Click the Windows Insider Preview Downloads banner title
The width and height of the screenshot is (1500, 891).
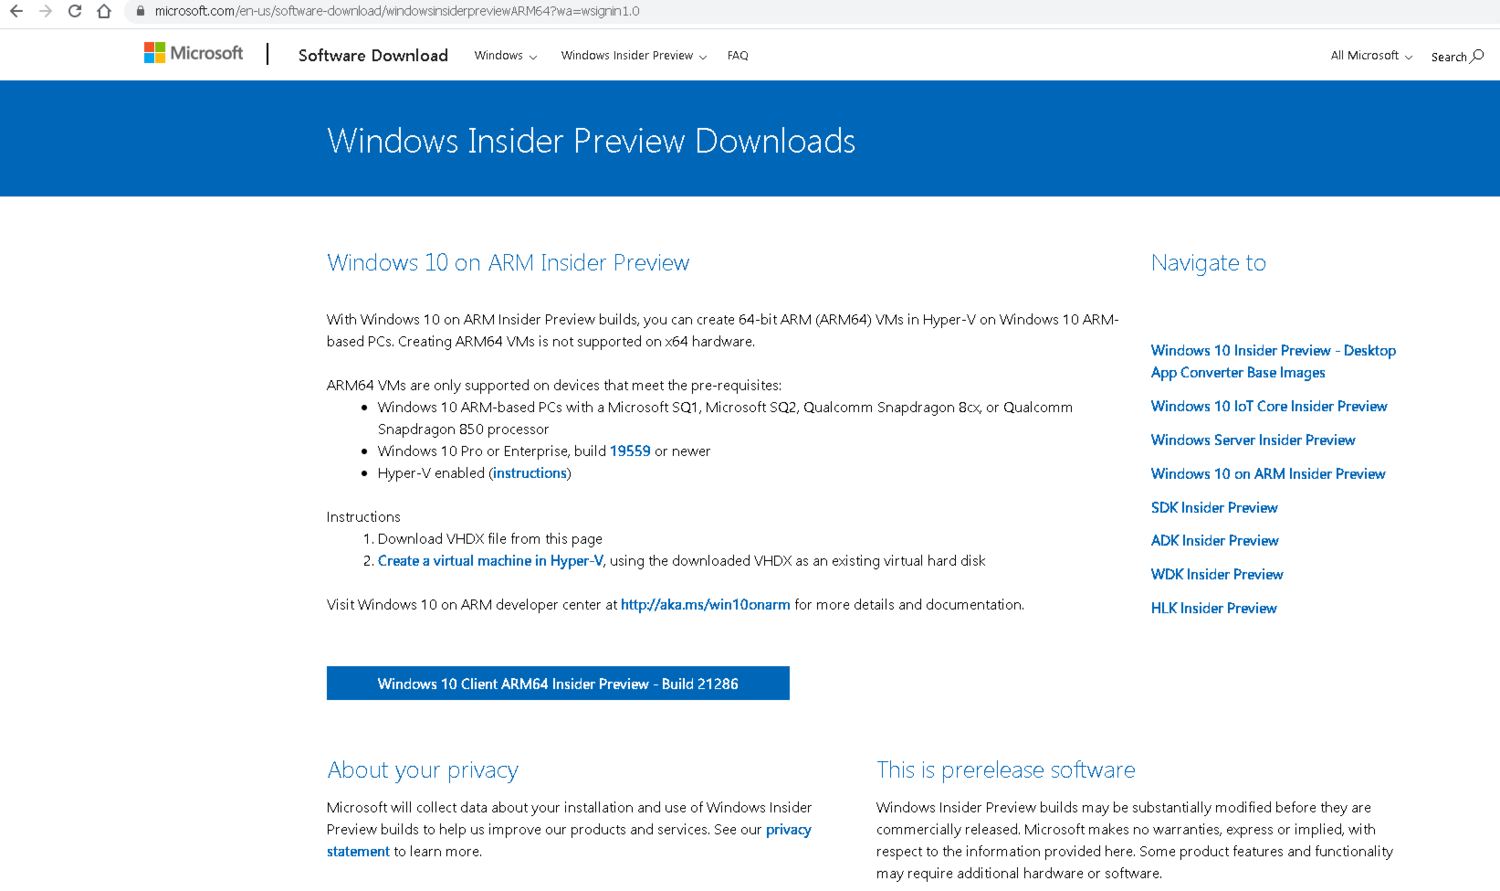[x=591, y=141]
